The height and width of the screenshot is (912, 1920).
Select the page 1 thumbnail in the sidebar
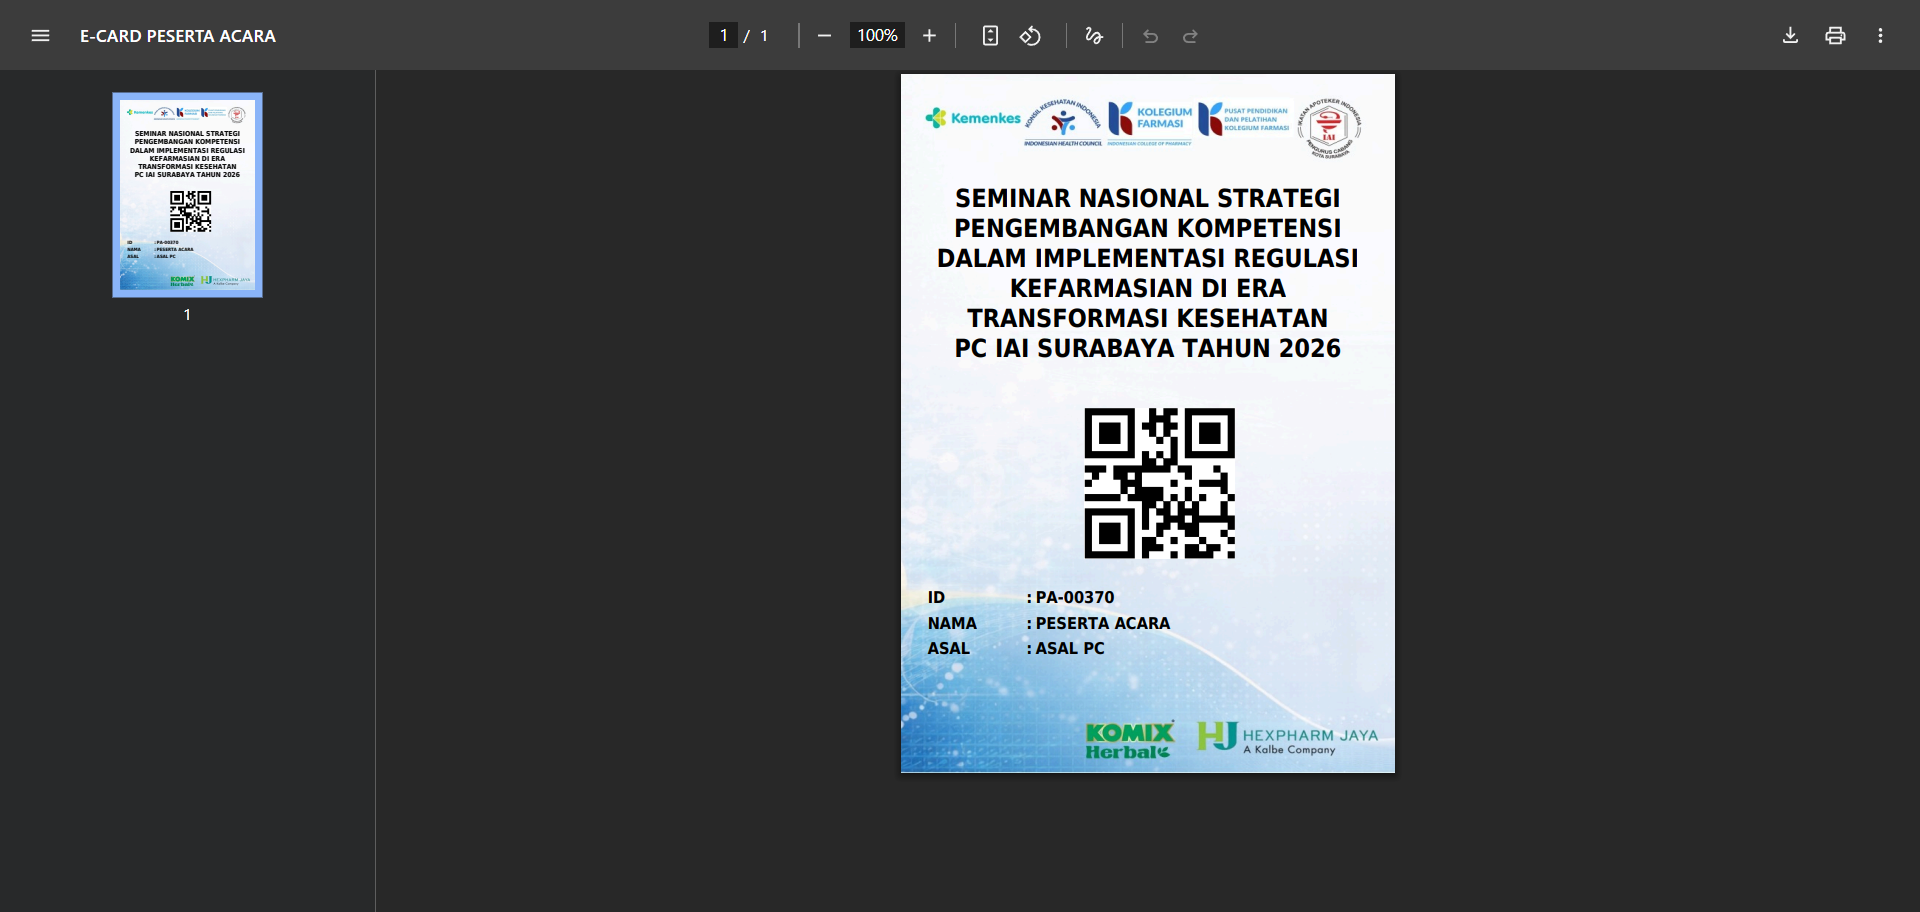(x=187, y=195)
